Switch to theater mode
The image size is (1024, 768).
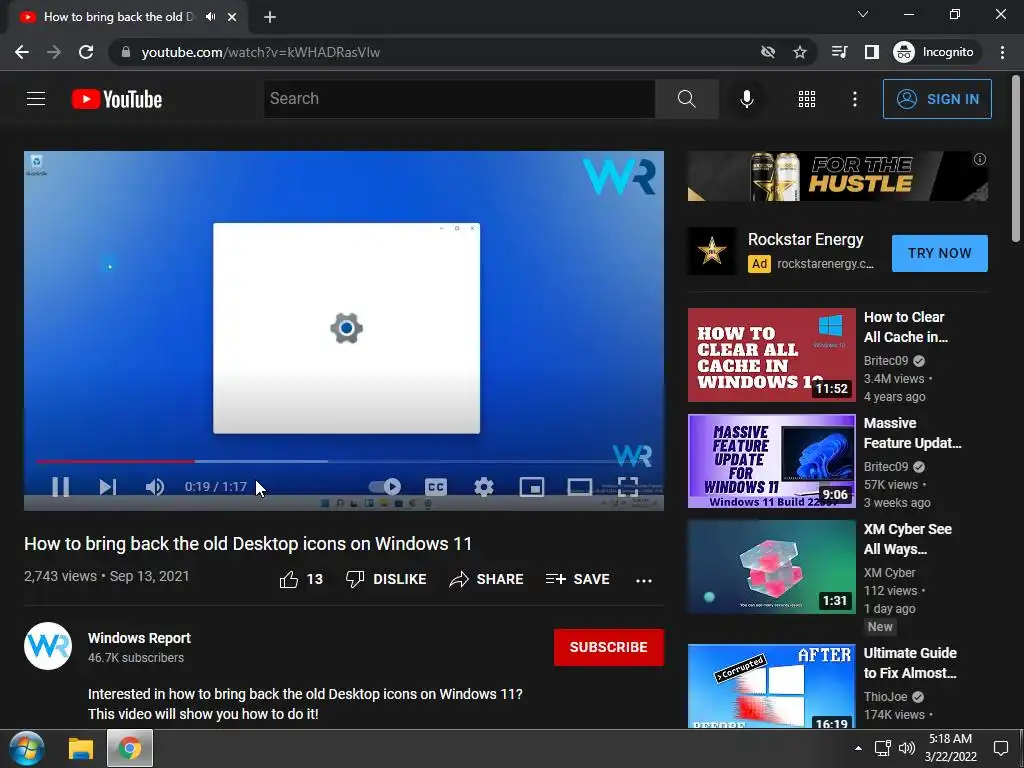click(579, 487)
